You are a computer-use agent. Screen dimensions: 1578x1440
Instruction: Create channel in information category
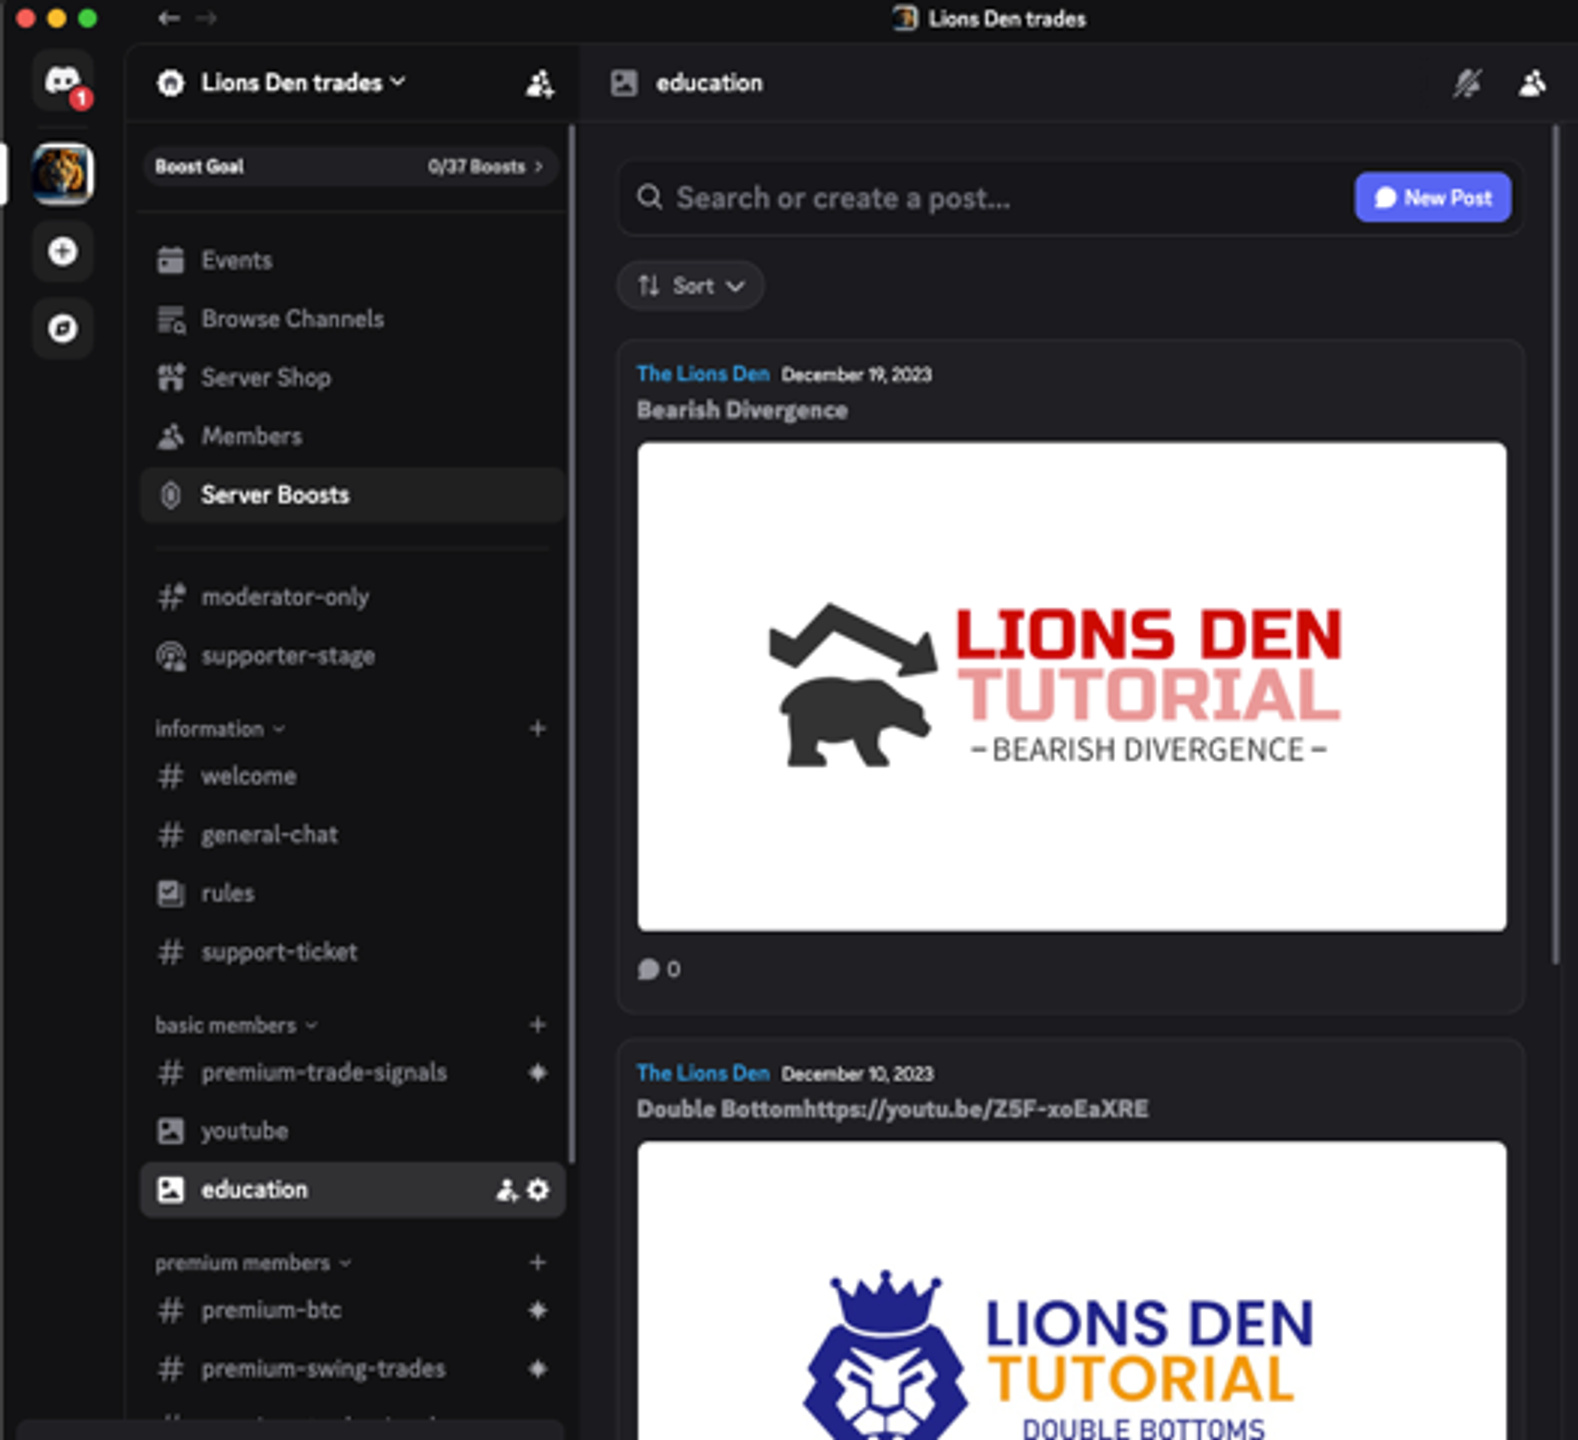click(538, 729)
